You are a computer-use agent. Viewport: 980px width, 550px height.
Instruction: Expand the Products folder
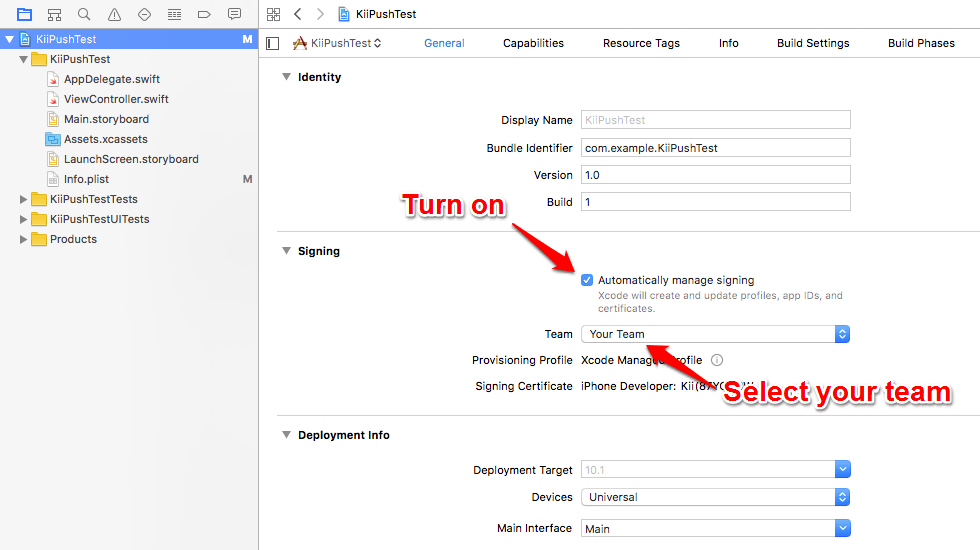23,239
